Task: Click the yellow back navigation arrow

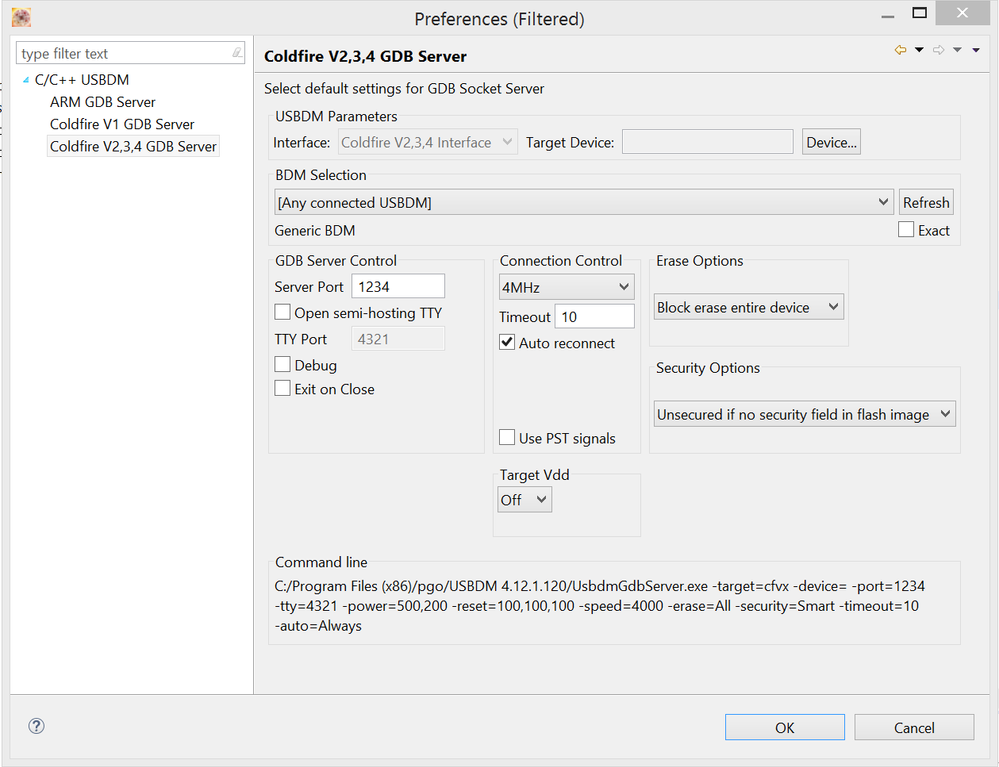Action: [x=900, y=50]
